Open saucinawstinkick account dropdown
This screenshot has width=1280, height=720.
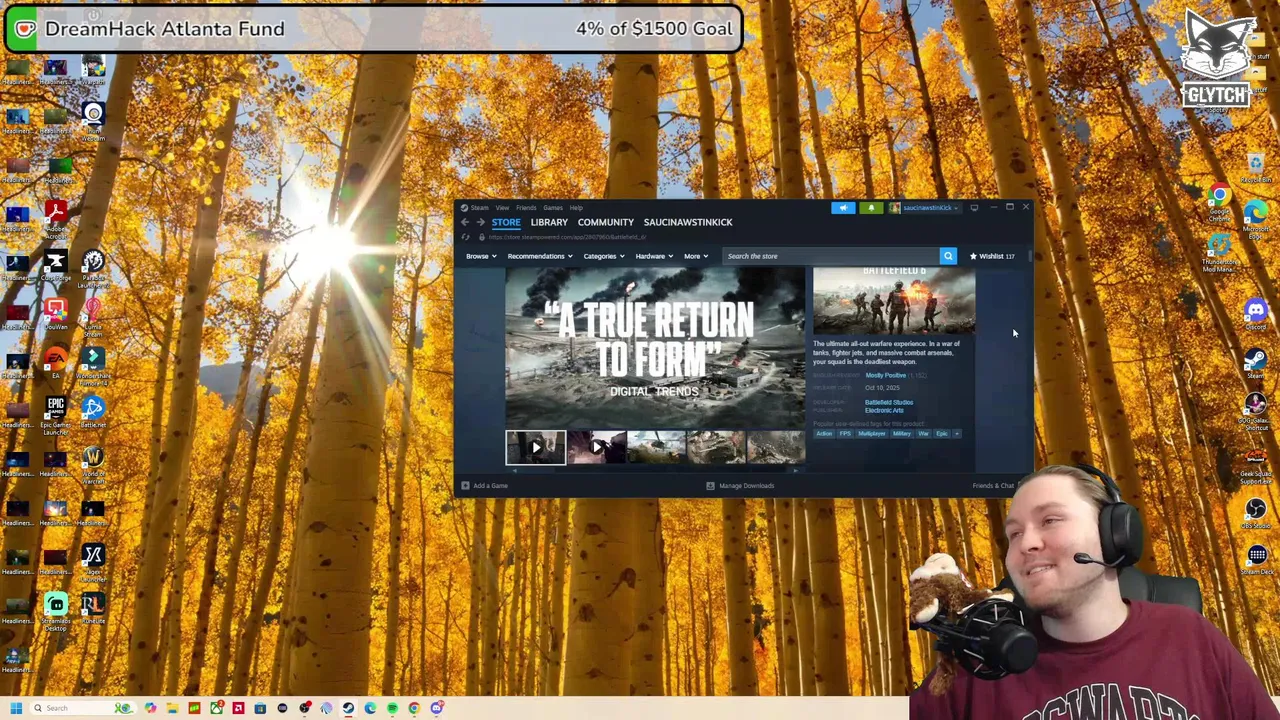[924, 208]
